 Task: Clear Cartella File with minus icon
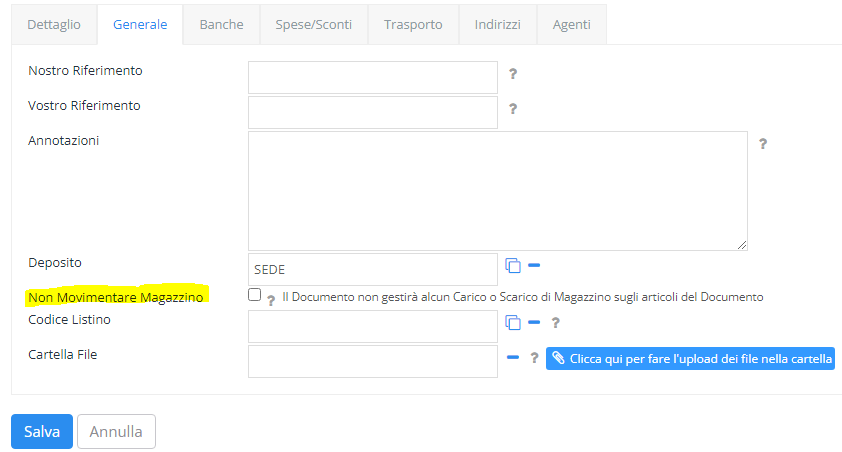point(513,357)
